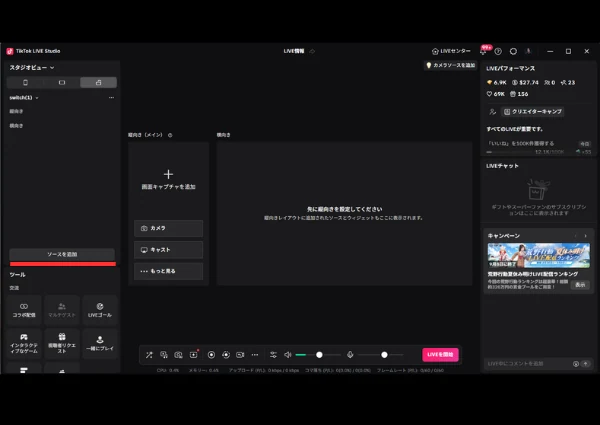Adjust the microphone volume slider
This screenshot has height=425, width=600.
coord(380,355)
